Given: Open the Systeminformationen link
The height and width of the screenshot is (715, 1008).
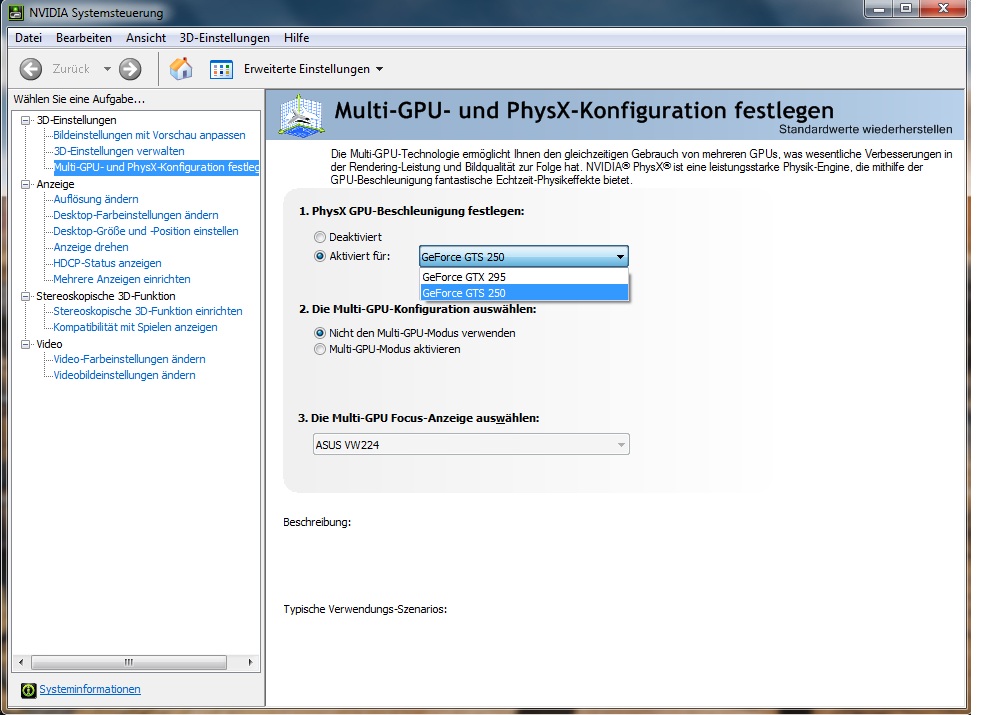Looking at the screenshot, I should pos(89,689).
